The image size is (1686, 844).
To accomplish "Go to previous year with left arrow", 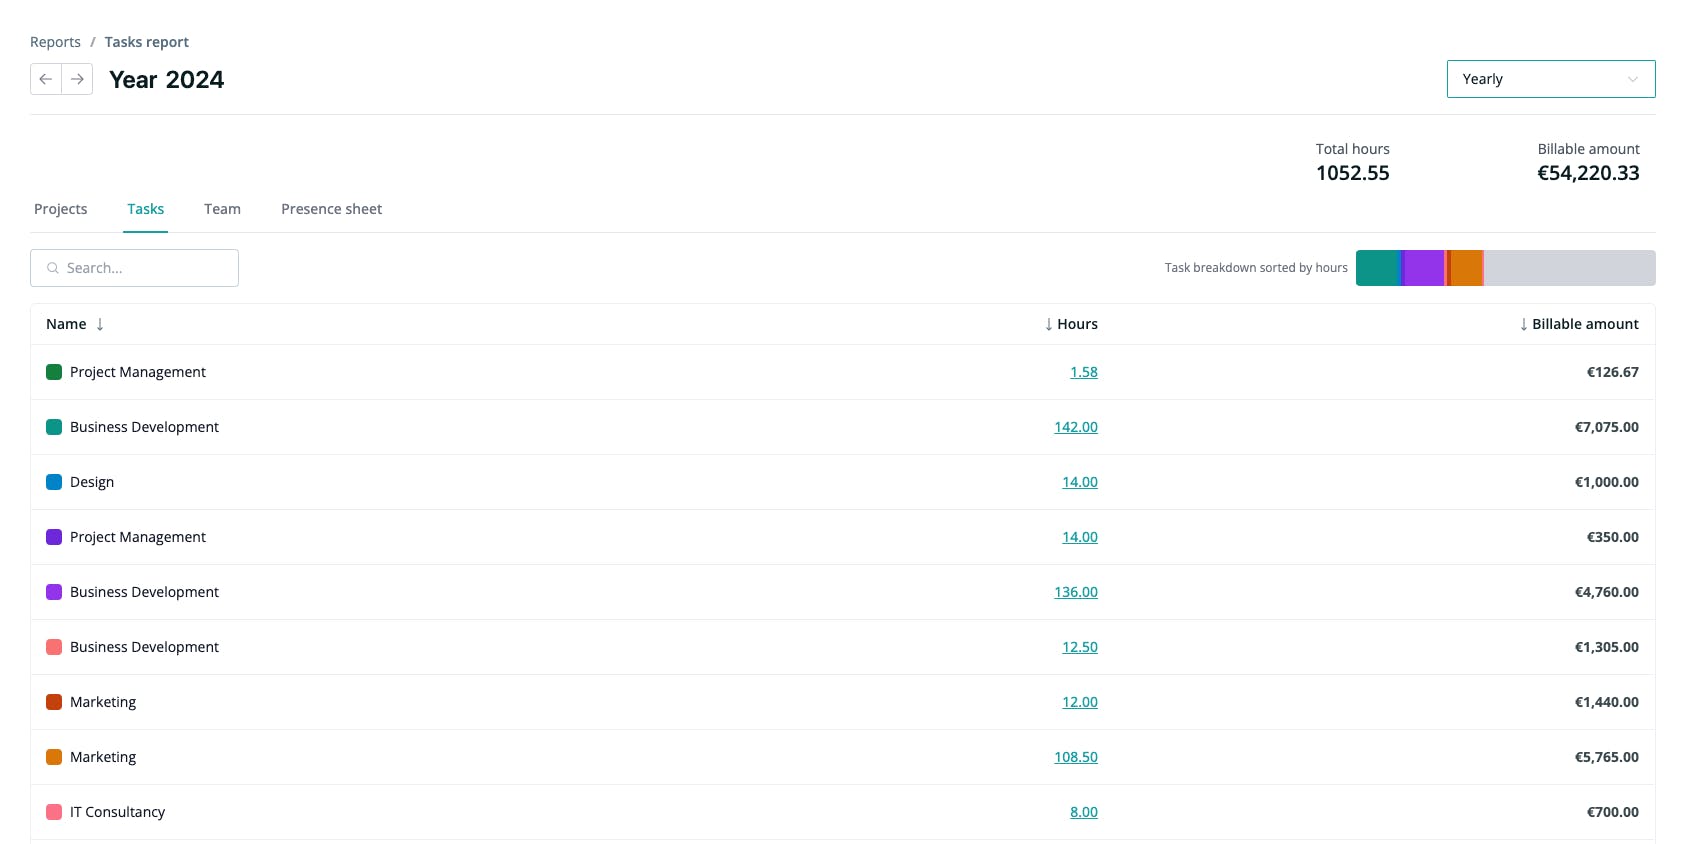I will click(x=46, y=79).
